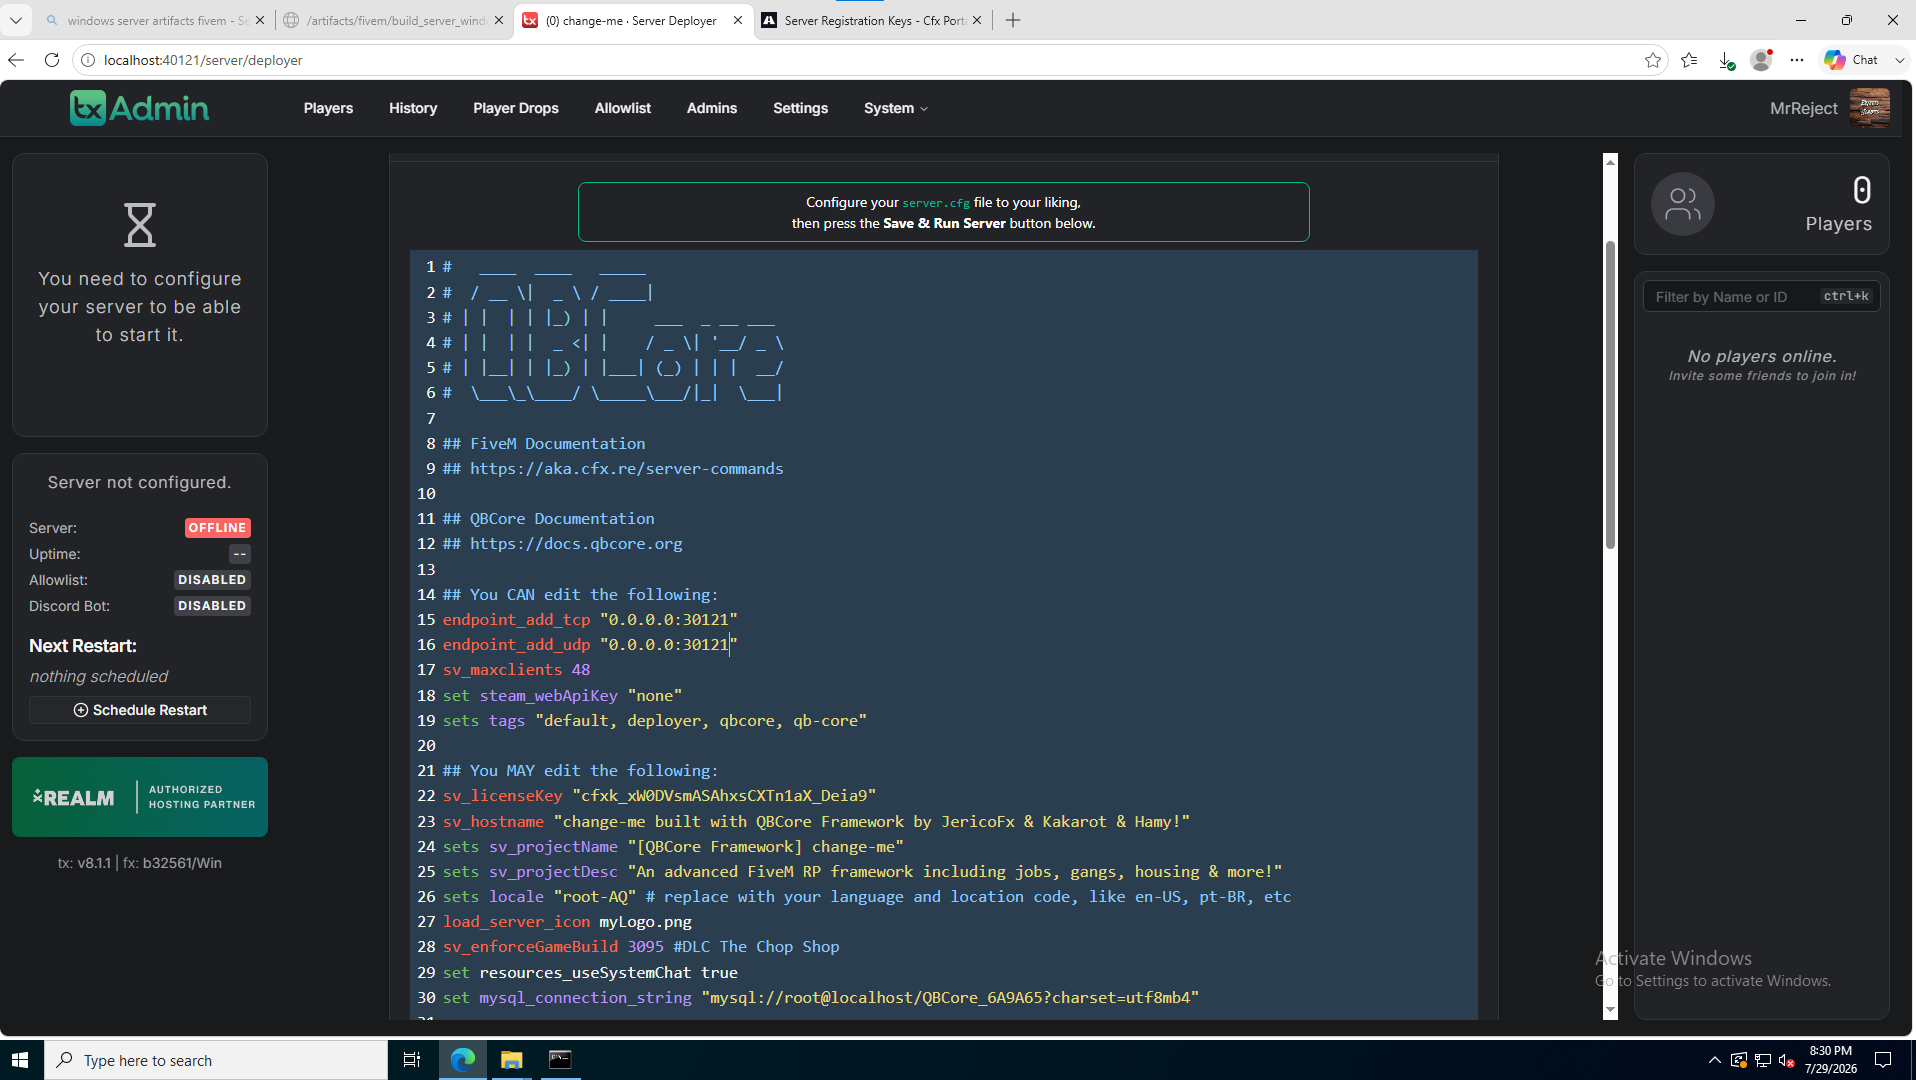Click the load_server_icon myLogo.png line
This screenshot has height=1080, width=1916.
pos(567,922)
